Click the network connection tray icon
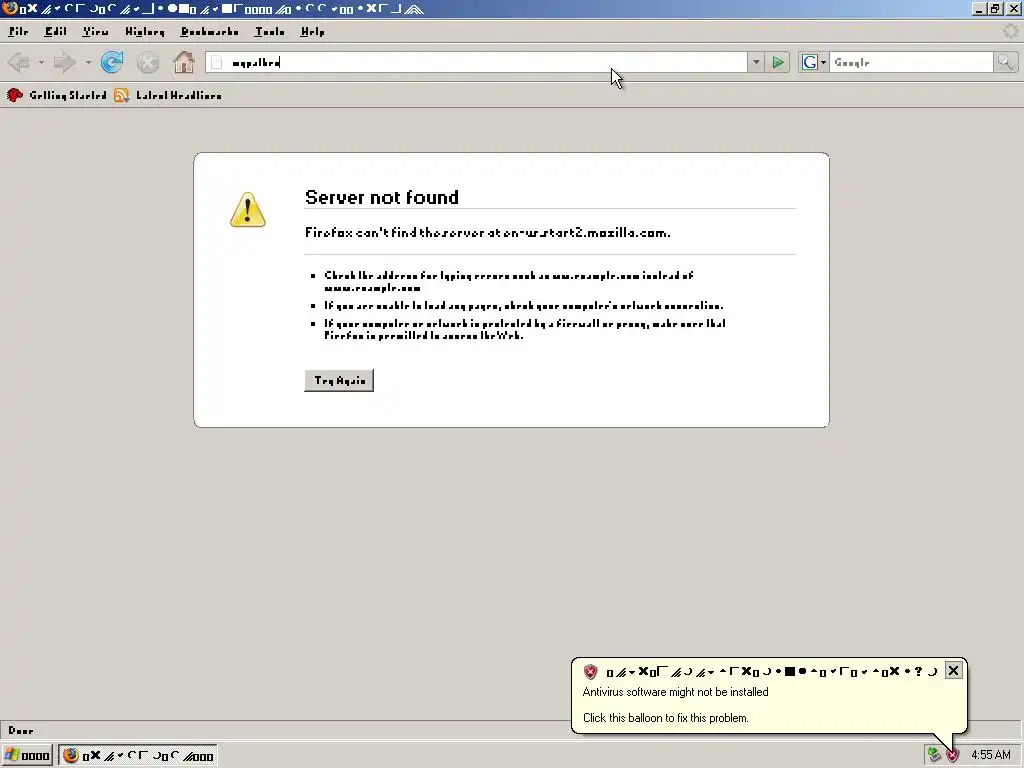 (x=934, y=755)
